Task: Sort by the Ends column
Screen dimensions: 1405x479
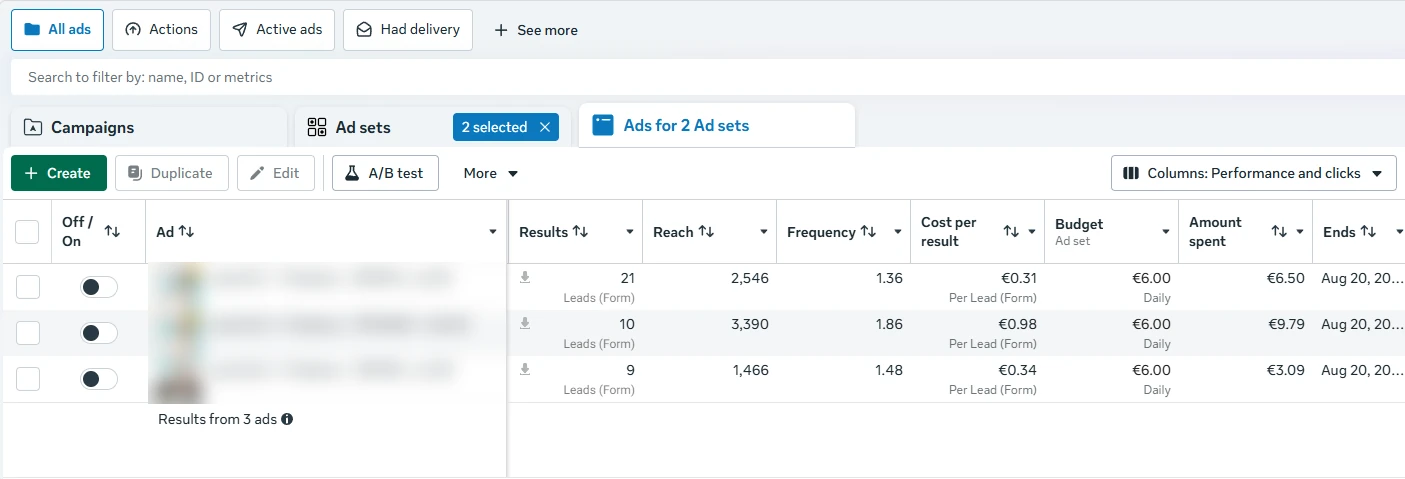Action: coord(1368,232)
